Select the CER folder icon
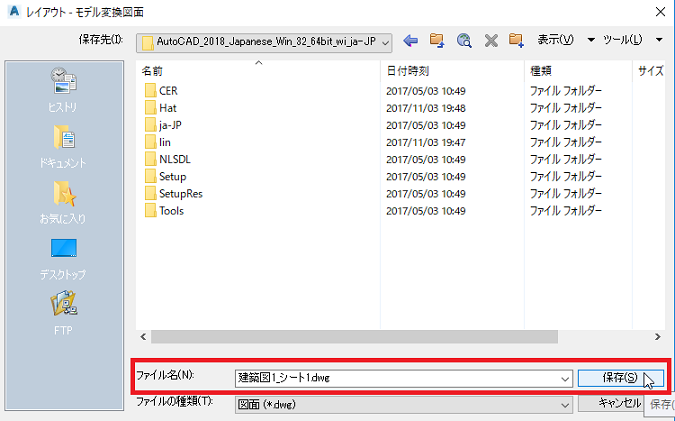Image resolution: width=675 pixels, height=421 pixels. coord(150,91)
